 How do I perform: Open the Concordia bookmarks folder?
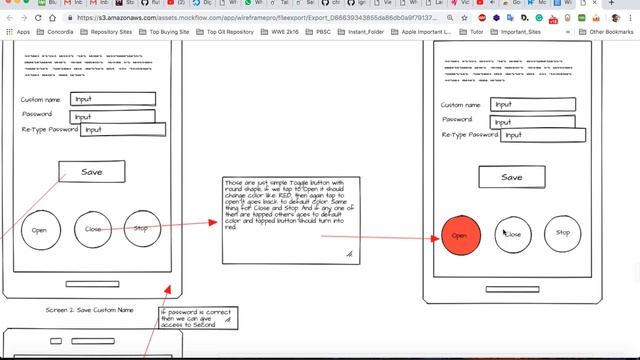coord(55,32)
